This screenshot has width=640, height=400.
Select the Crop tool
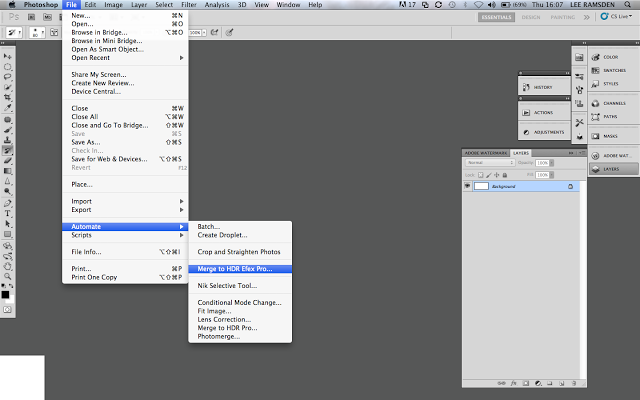coord(7,97)
